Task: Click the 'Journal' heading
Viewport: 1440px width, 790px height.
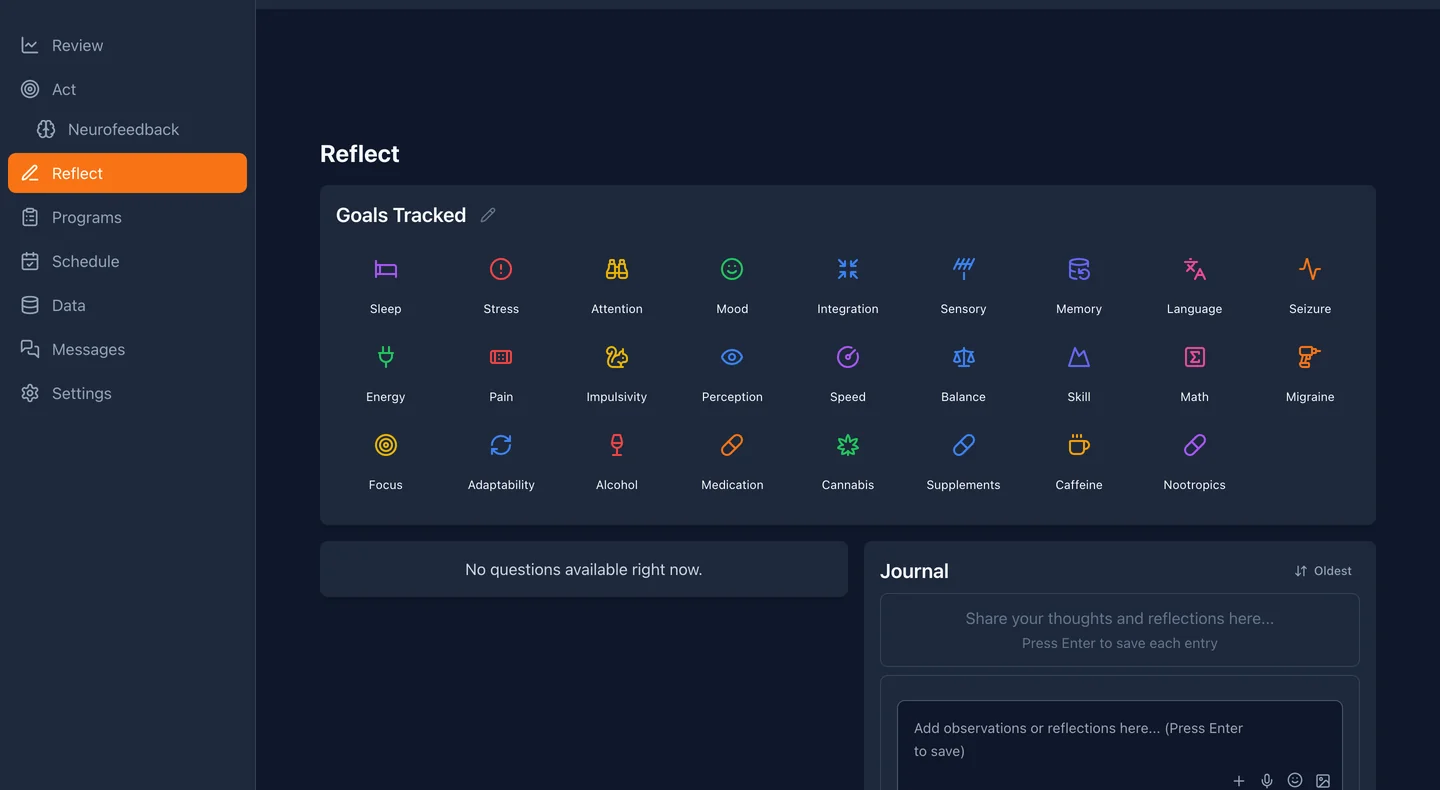Action: 914,571
